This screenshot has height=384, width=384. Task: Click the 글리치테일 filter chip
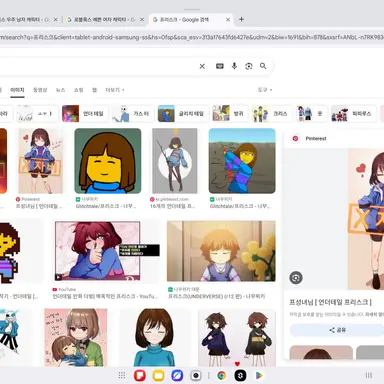(183, 114)
